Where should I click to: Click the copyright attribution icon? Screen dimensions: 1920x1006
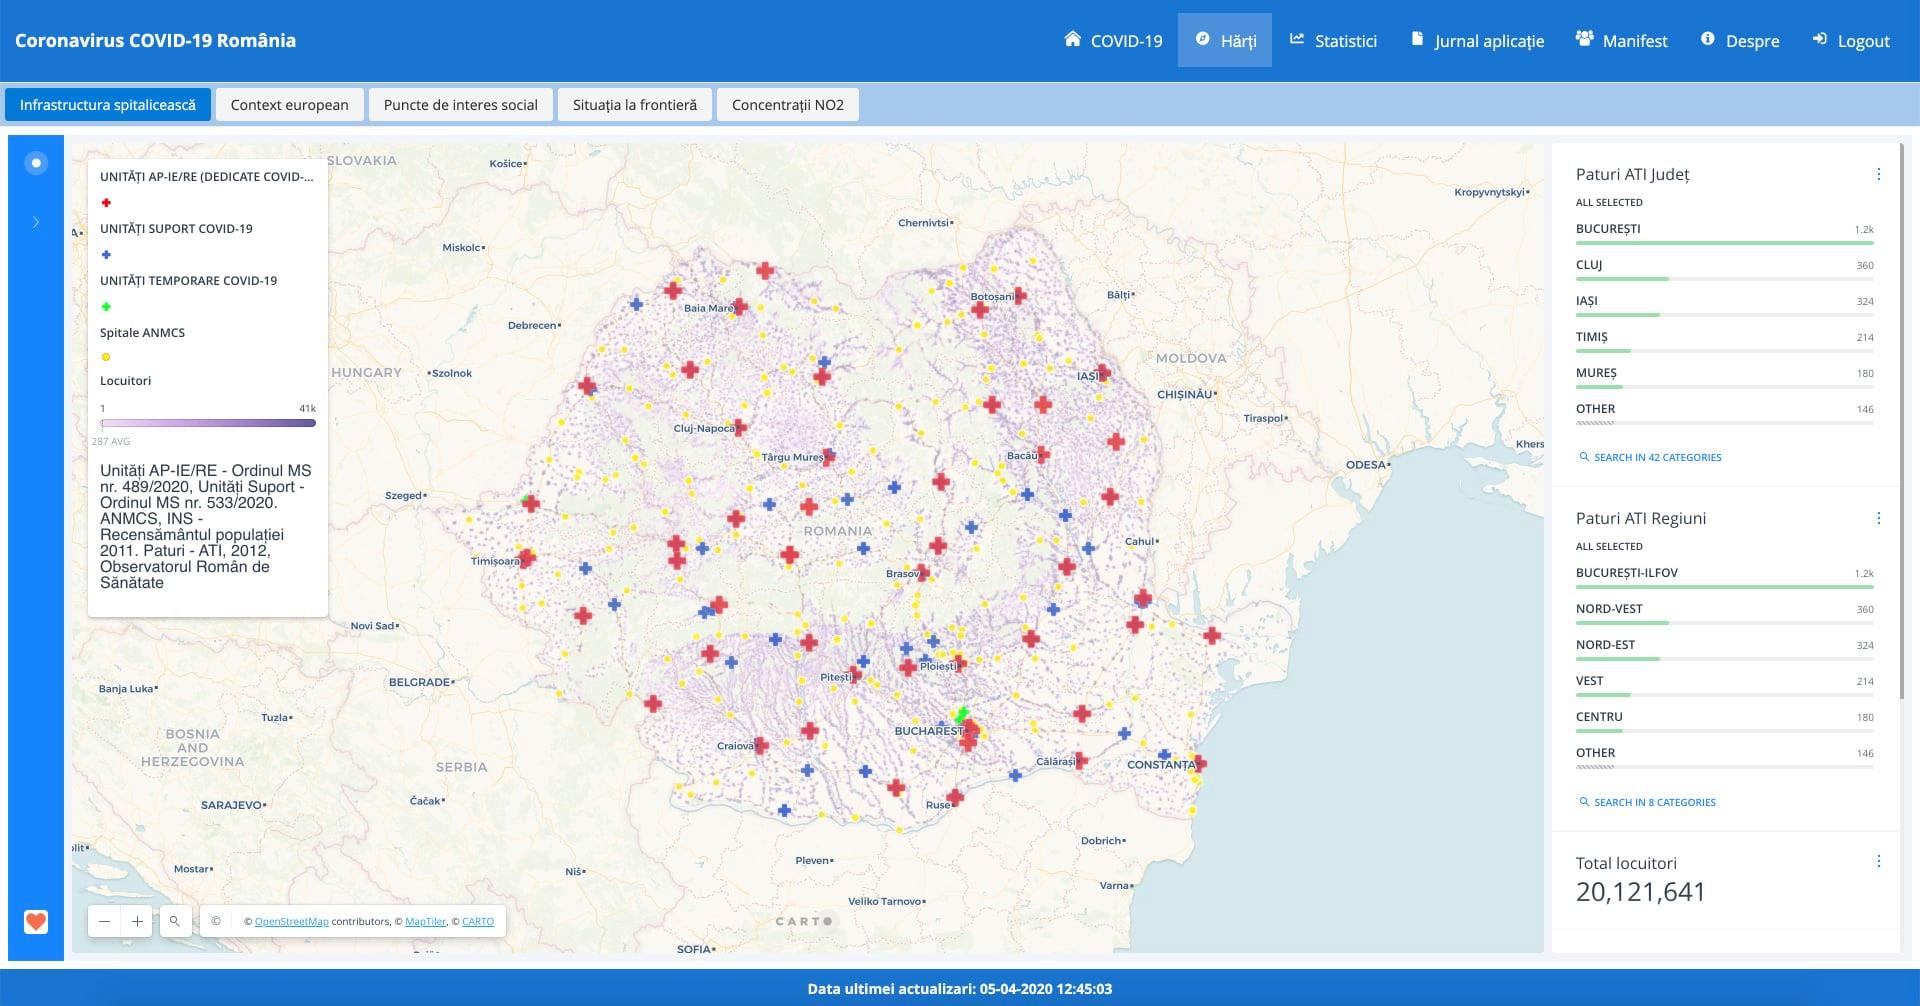(x=215, y=921)
